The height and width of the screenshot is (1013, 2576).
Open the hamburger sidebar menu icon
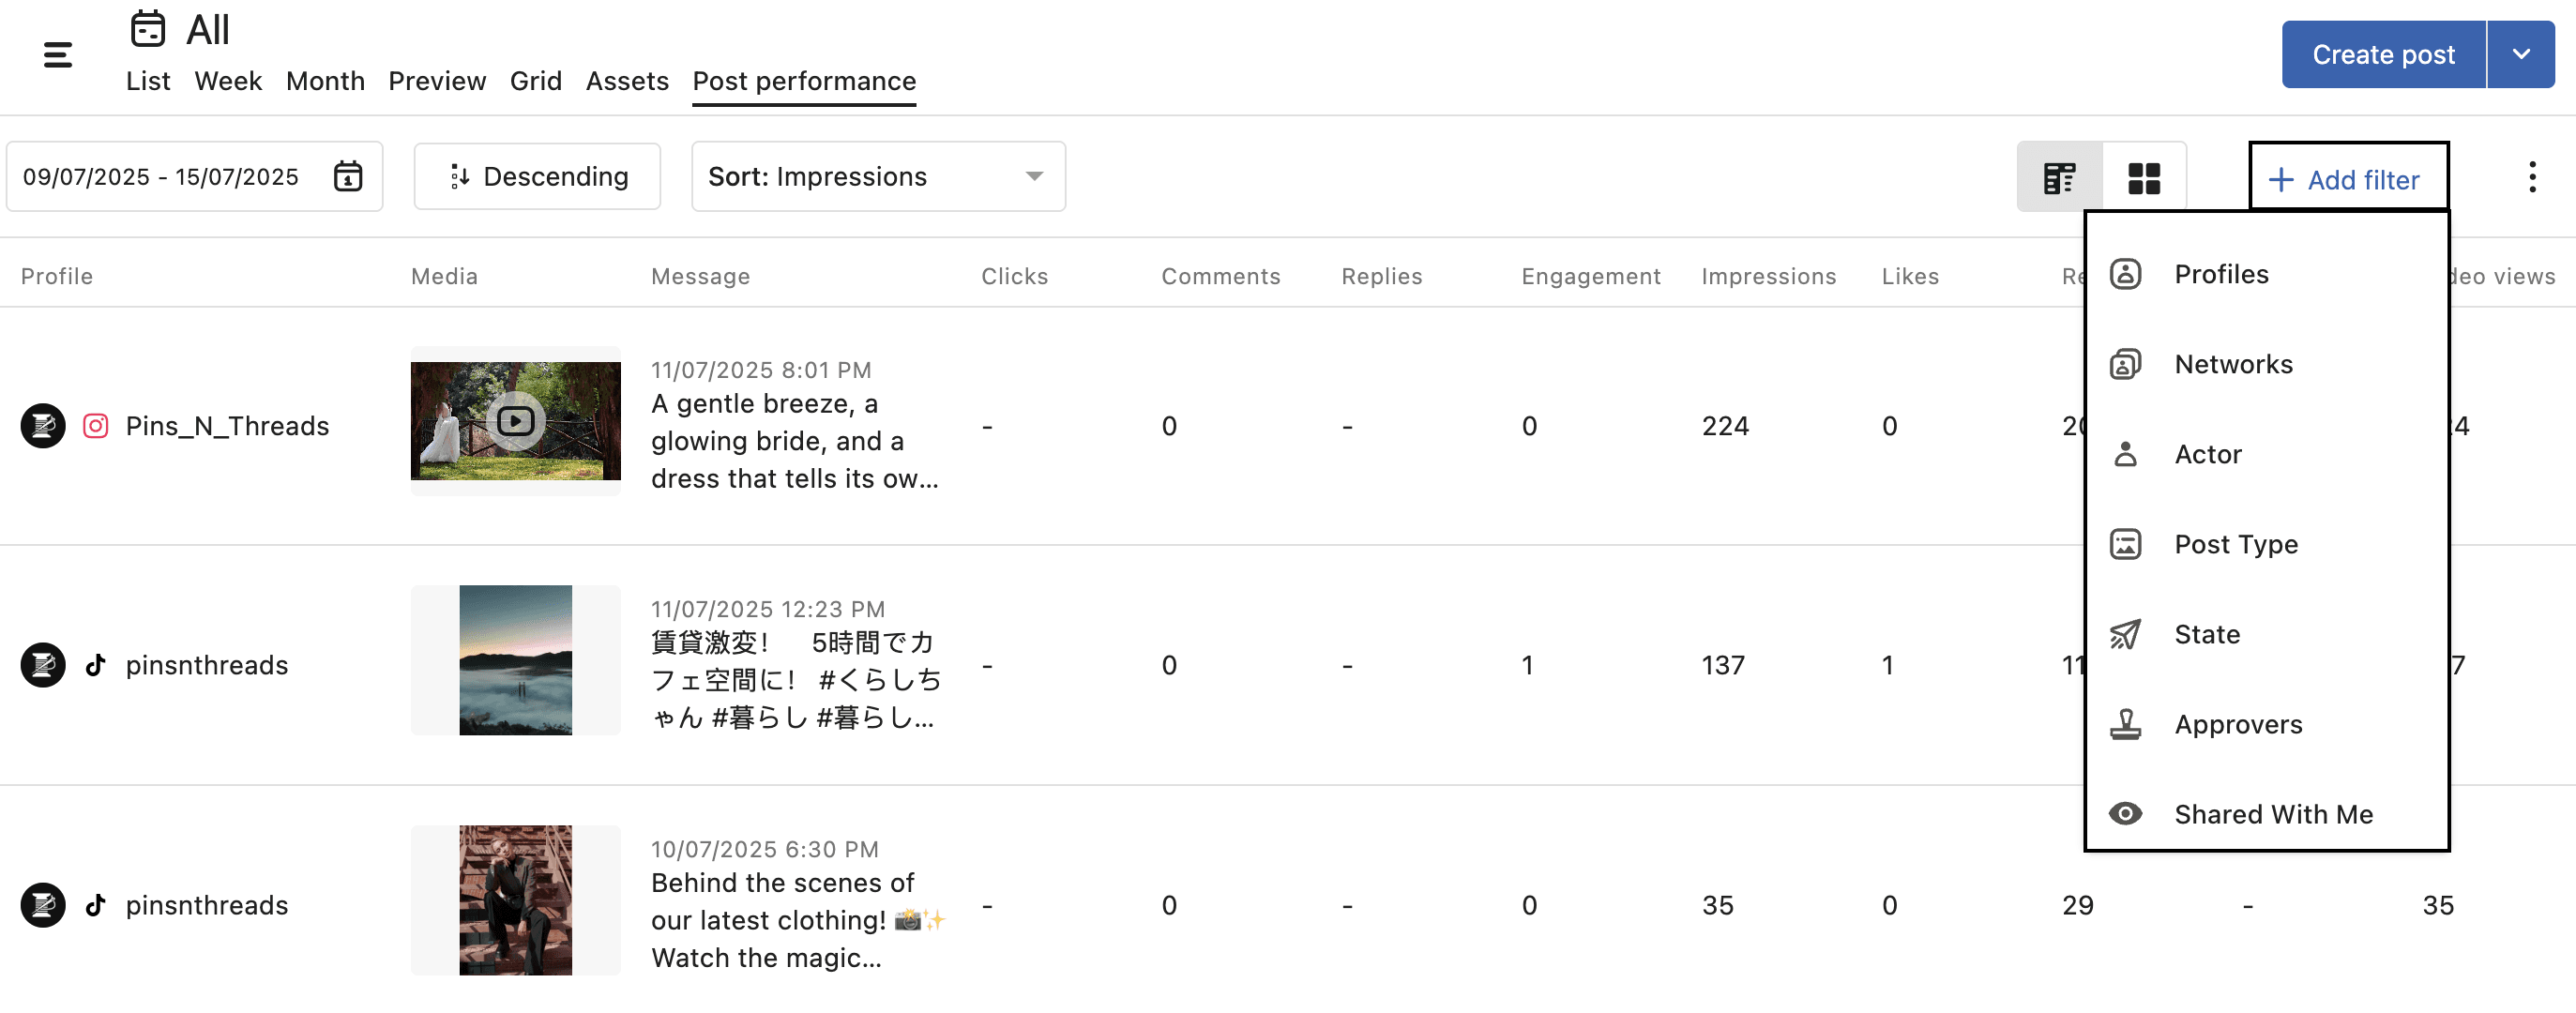58,55
